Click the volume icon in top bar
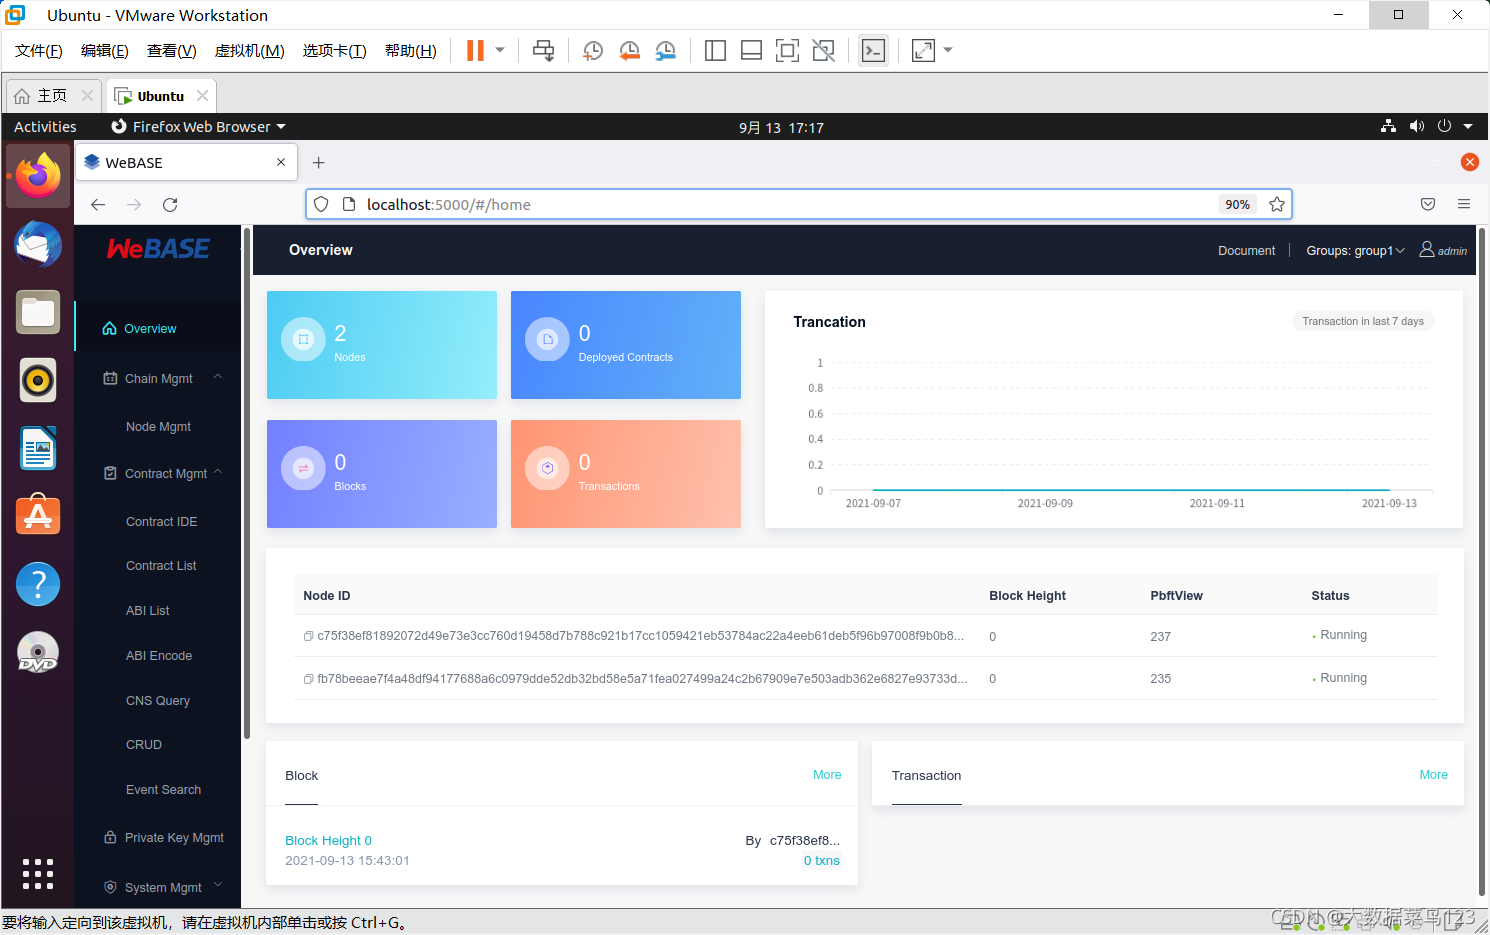Image resolution: width=1490 pixels, height=935 pixels. [x=1416, y=127]
